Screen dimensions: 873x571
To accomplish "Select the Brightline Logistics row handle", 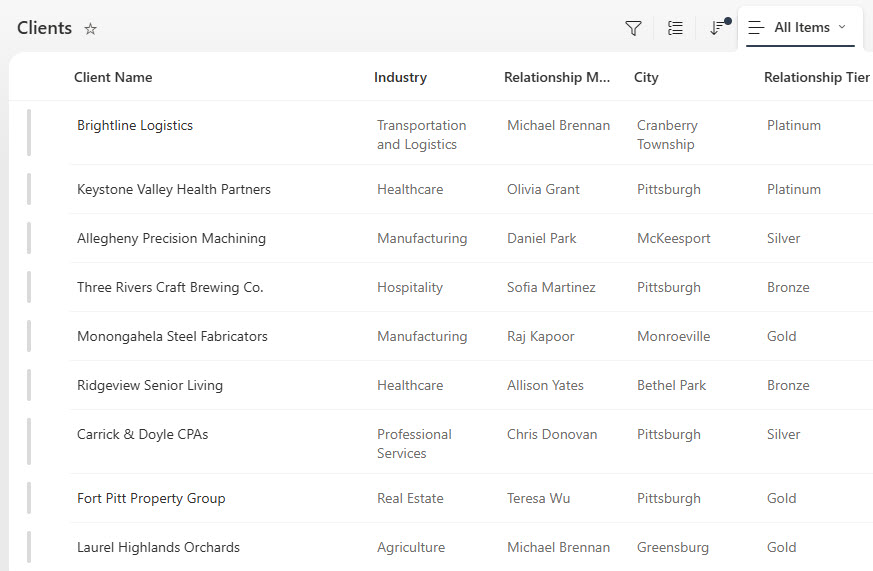I will tap(29, 132).
